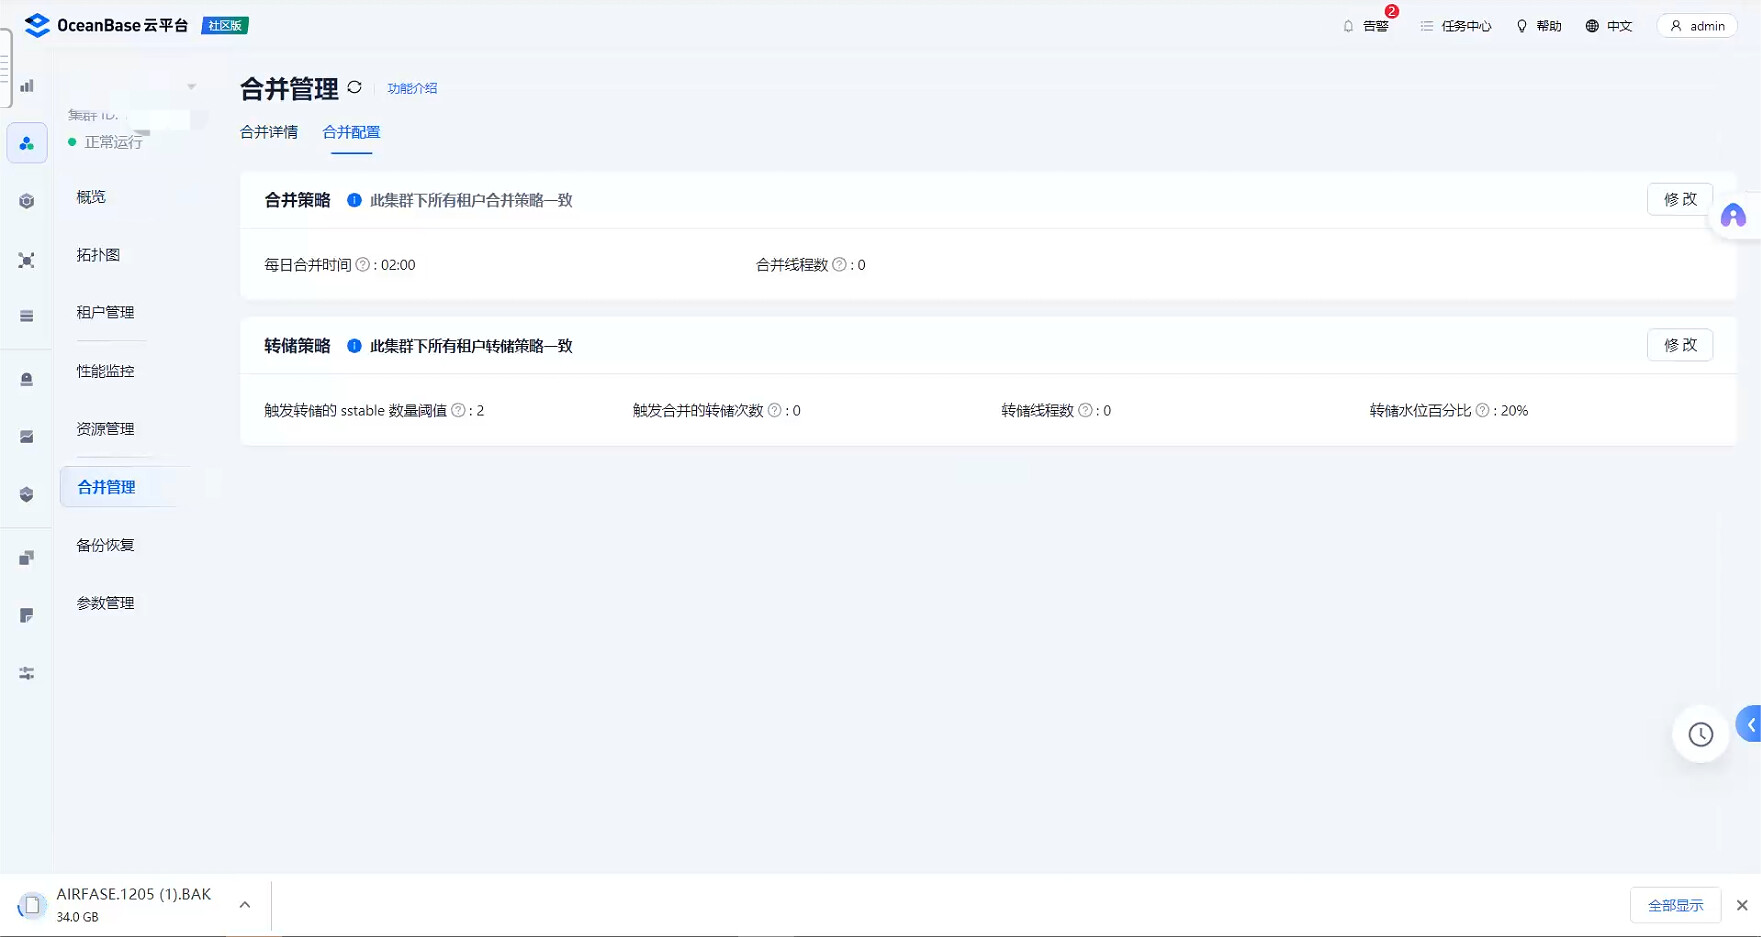Open the 功能介绍 link
This screenshot has height=937, width=1761.
click(412, 88)
